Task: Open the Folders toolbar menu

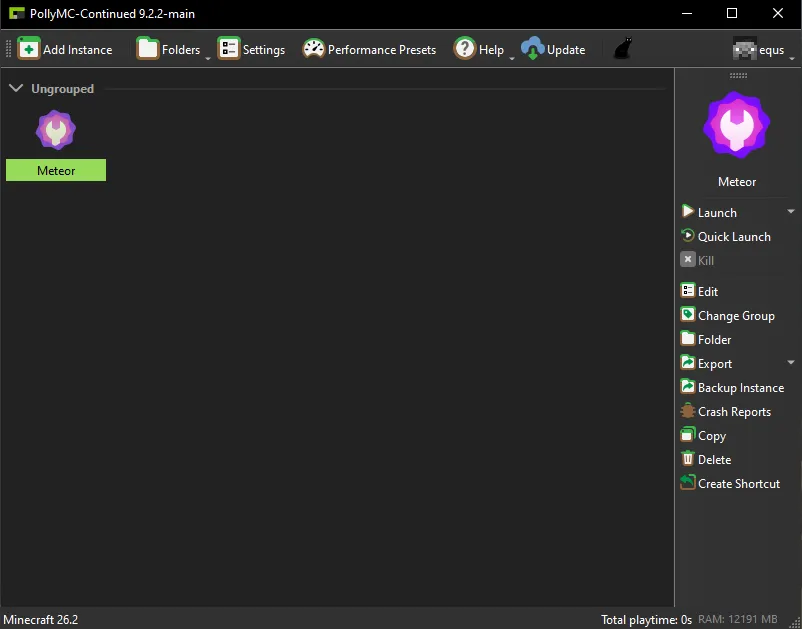Action: 173,49
